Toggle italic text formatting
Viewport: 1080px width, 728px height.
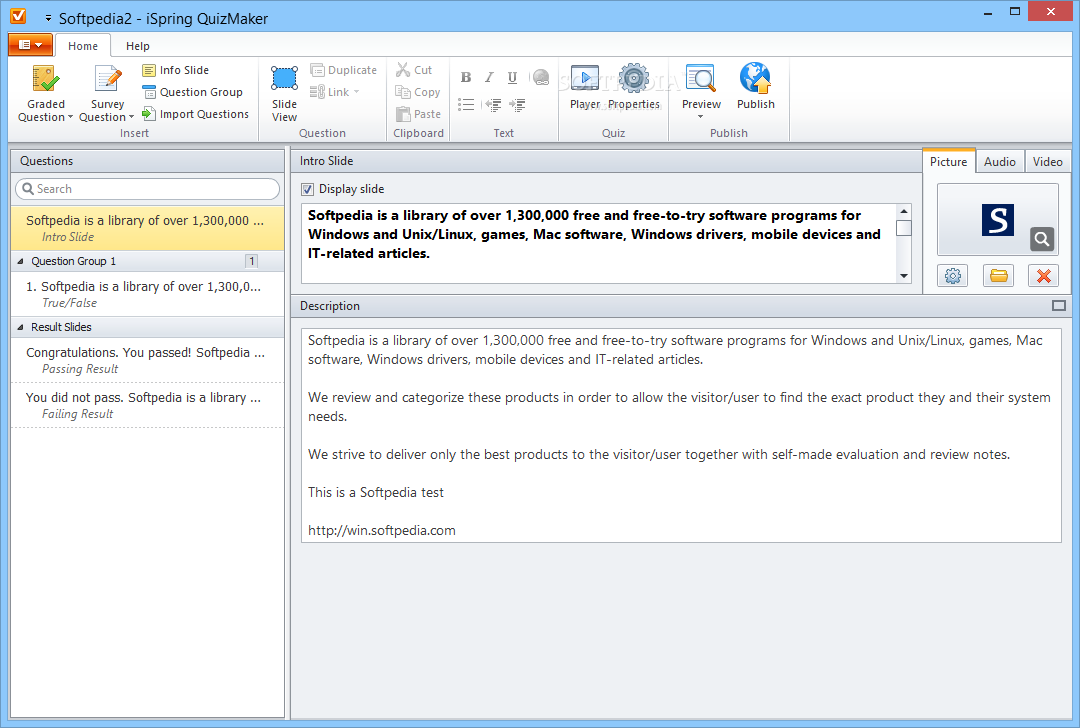click(x=489, y=77)
